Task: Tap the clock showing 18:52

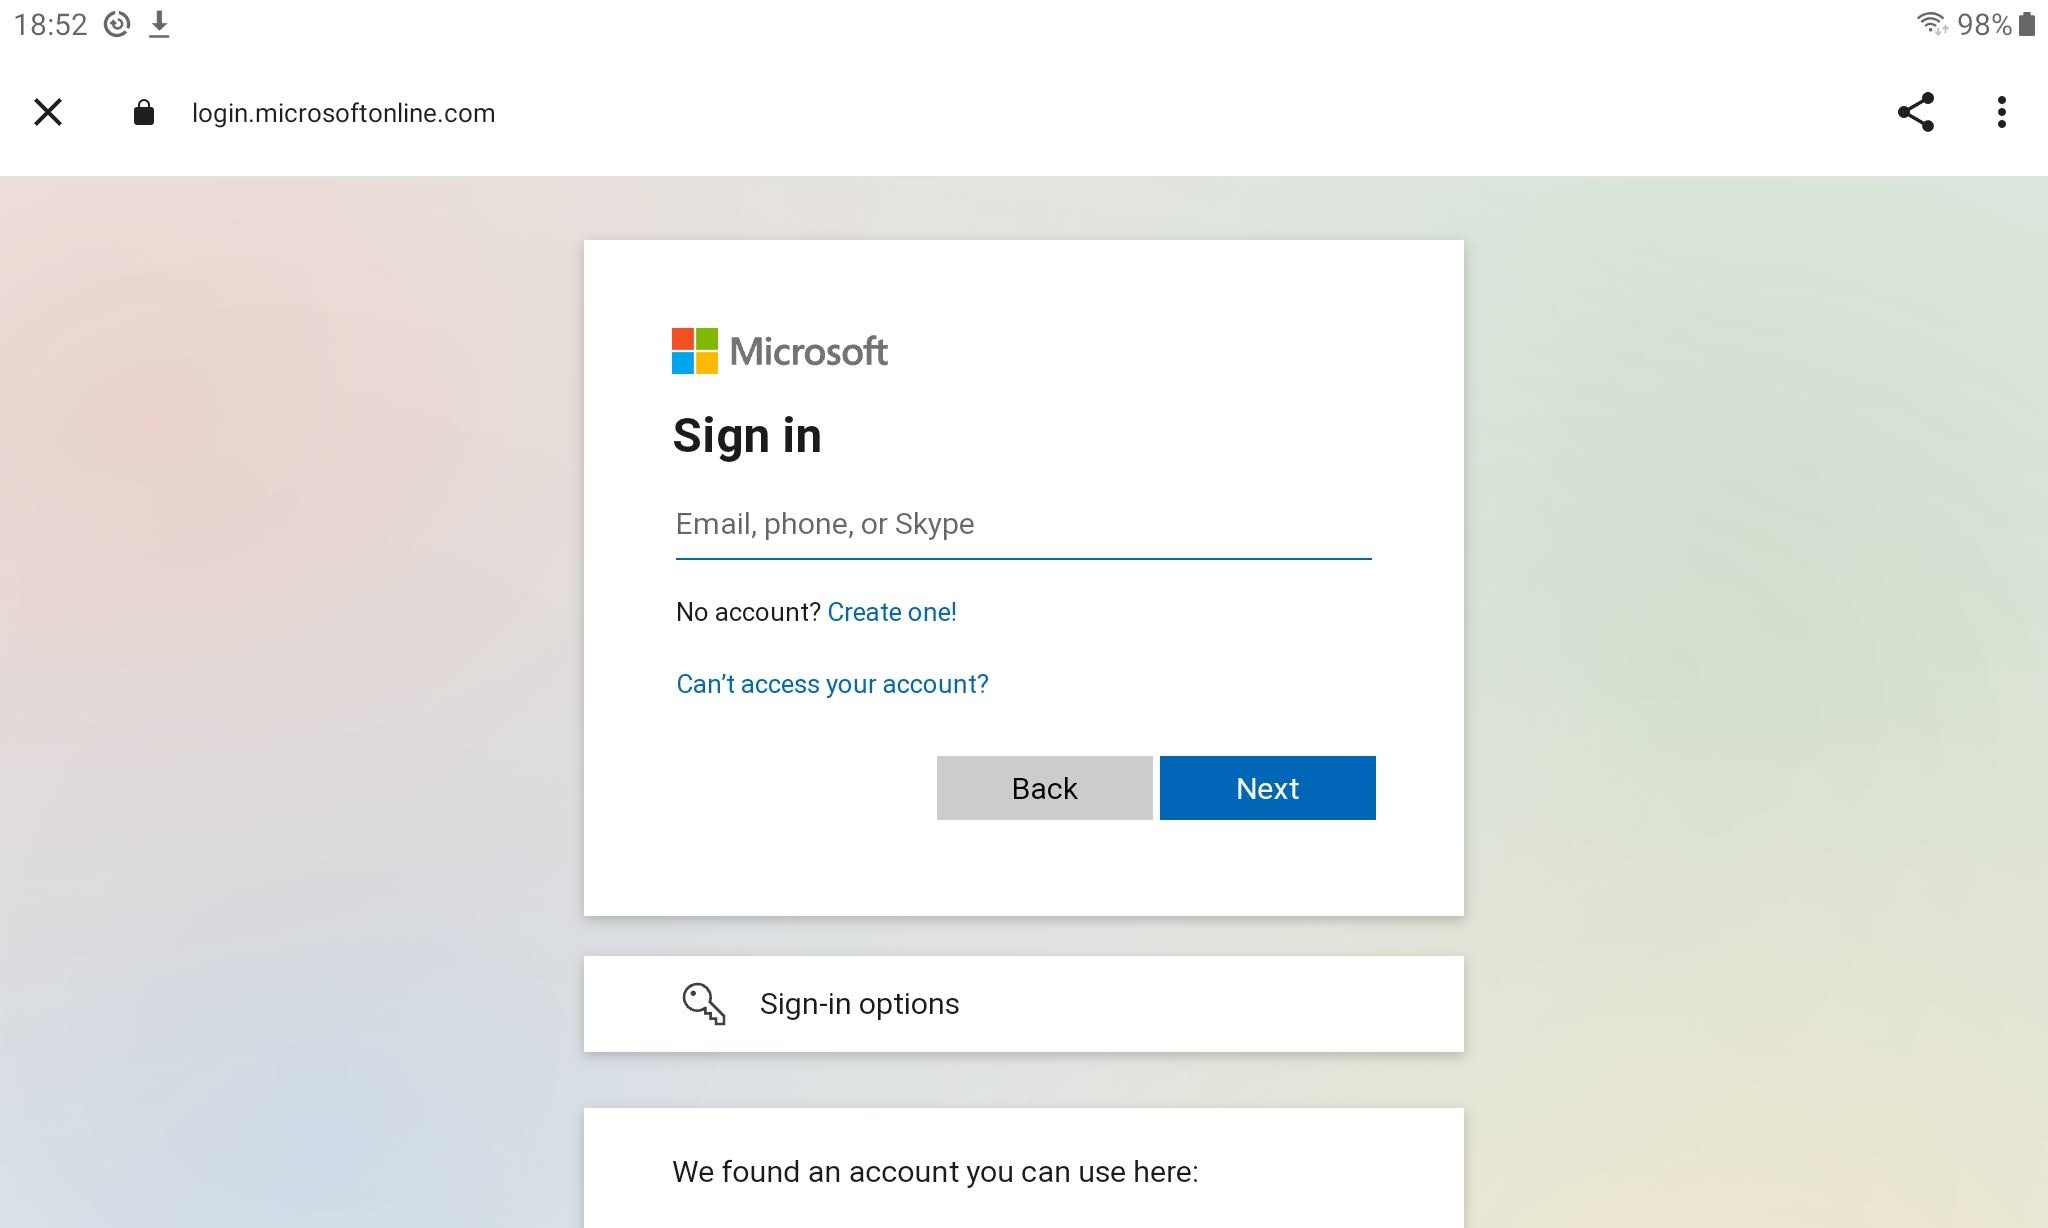Action: [53, 24]
